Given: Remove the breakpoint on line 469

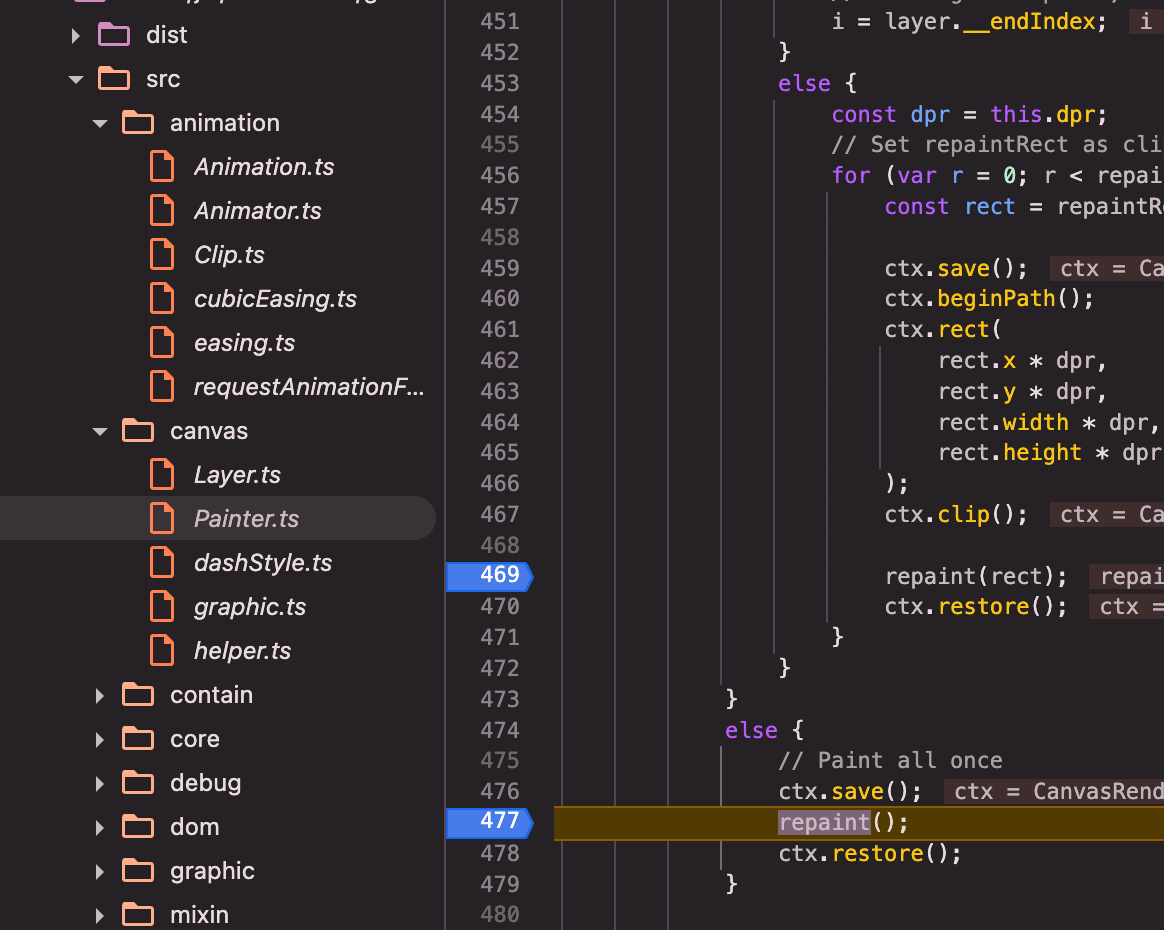Looking at the screenshot, I should [x=489, y=575].
